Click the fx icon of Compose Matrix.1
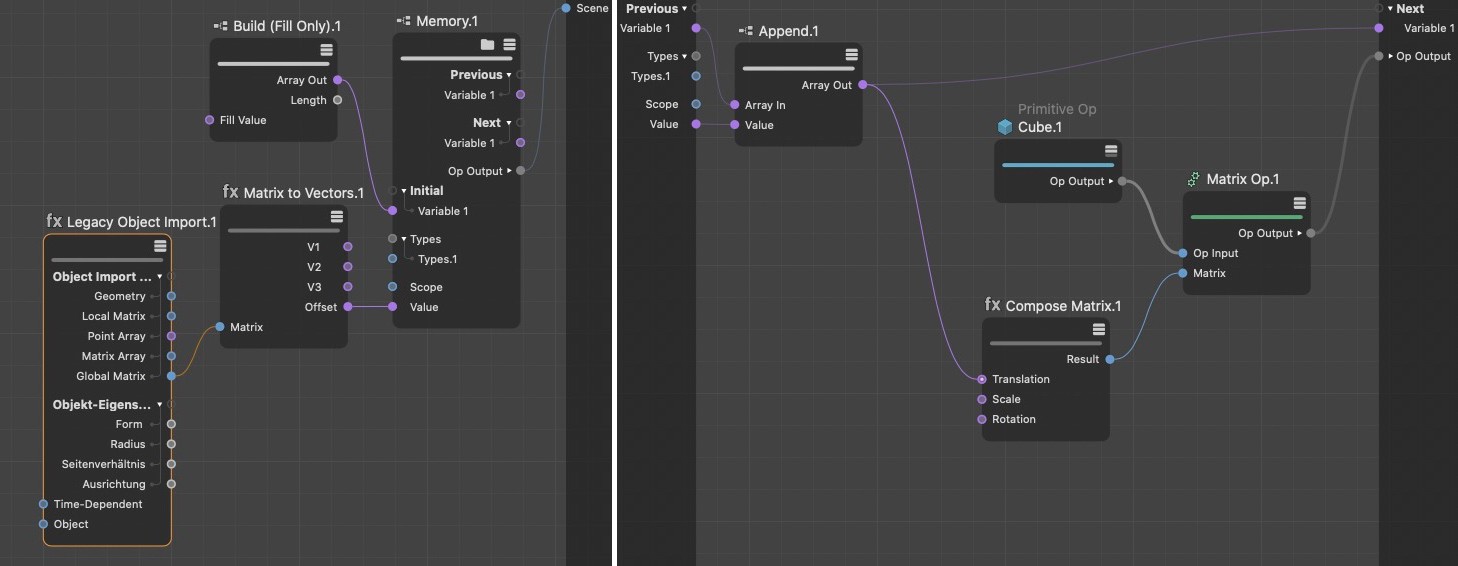 click(x=992, y=305)
